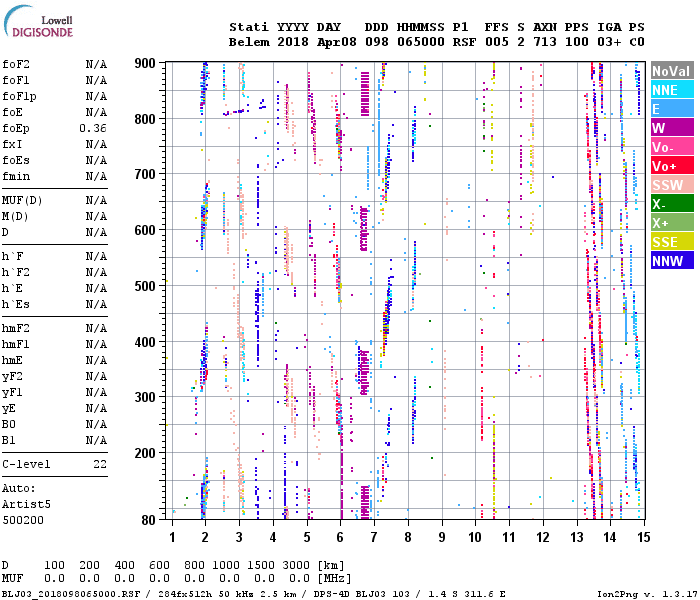Screen dimensions: 700x600
Task: Click the hmF2 parameter label
Action: click(16, 329)
